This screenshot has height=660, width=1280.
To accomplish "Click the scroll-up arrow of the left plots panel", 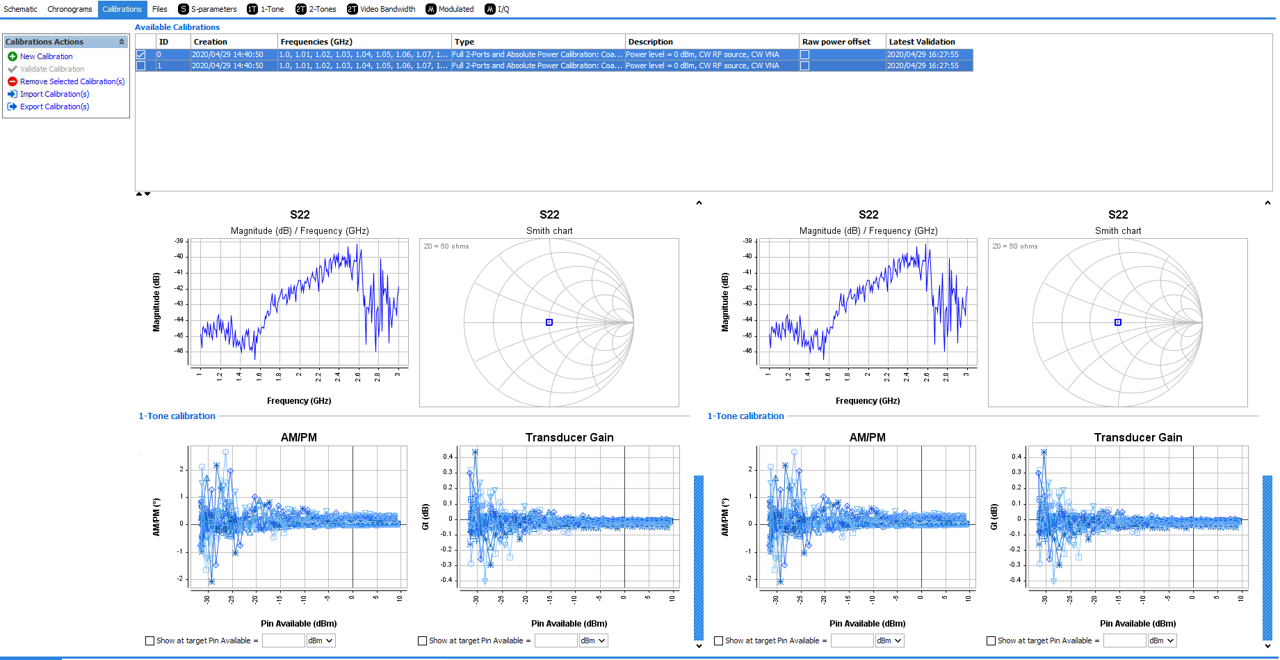I will tap(699, 203).
